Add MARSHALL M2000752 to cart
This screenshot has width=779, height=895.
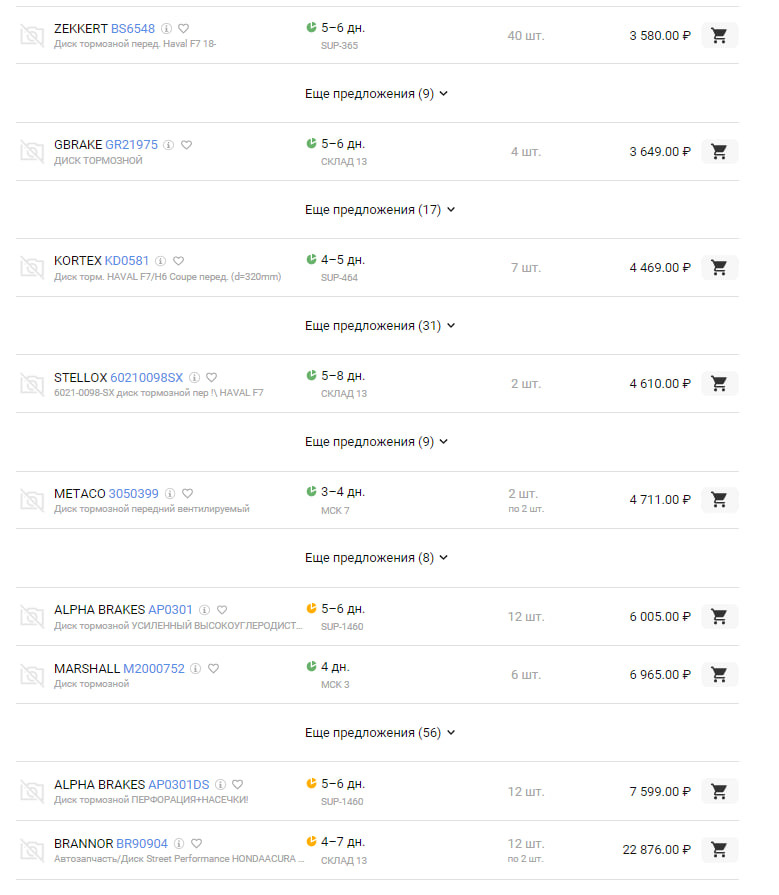click(x=719, y=675)
